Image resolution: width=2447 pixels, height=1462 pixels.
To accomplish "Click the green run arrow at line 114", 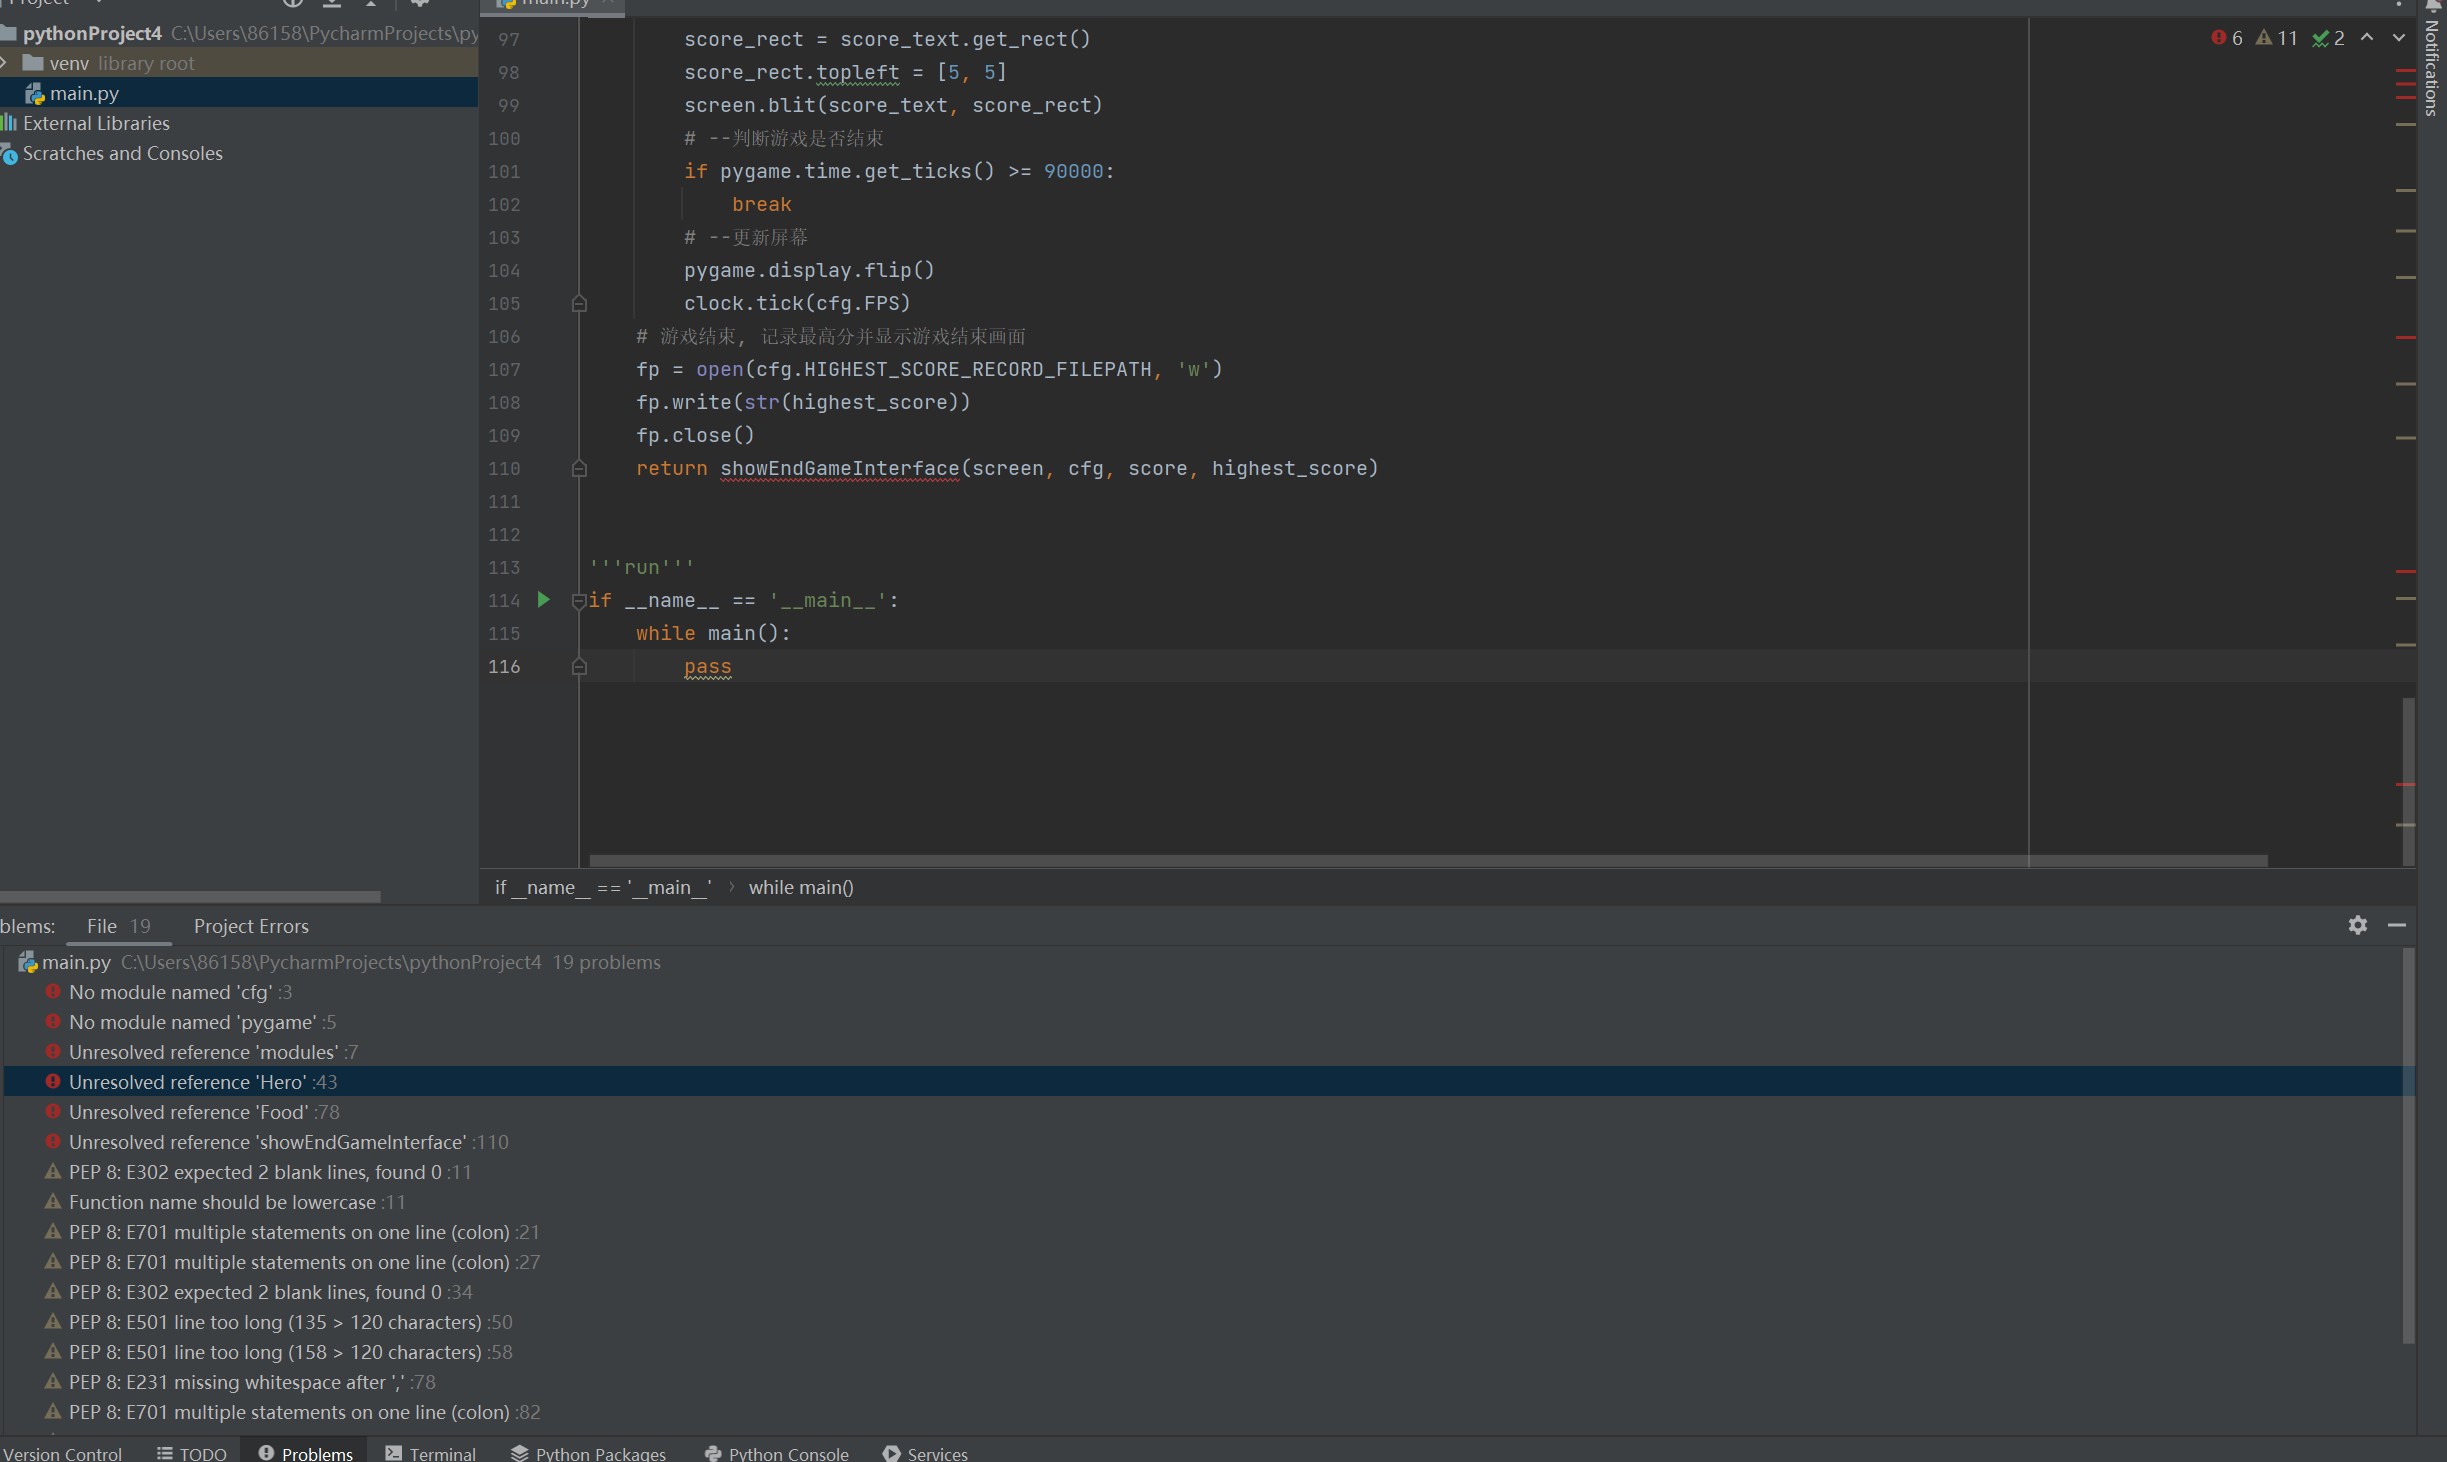I will pyautogui.click(x=544, y=600).
